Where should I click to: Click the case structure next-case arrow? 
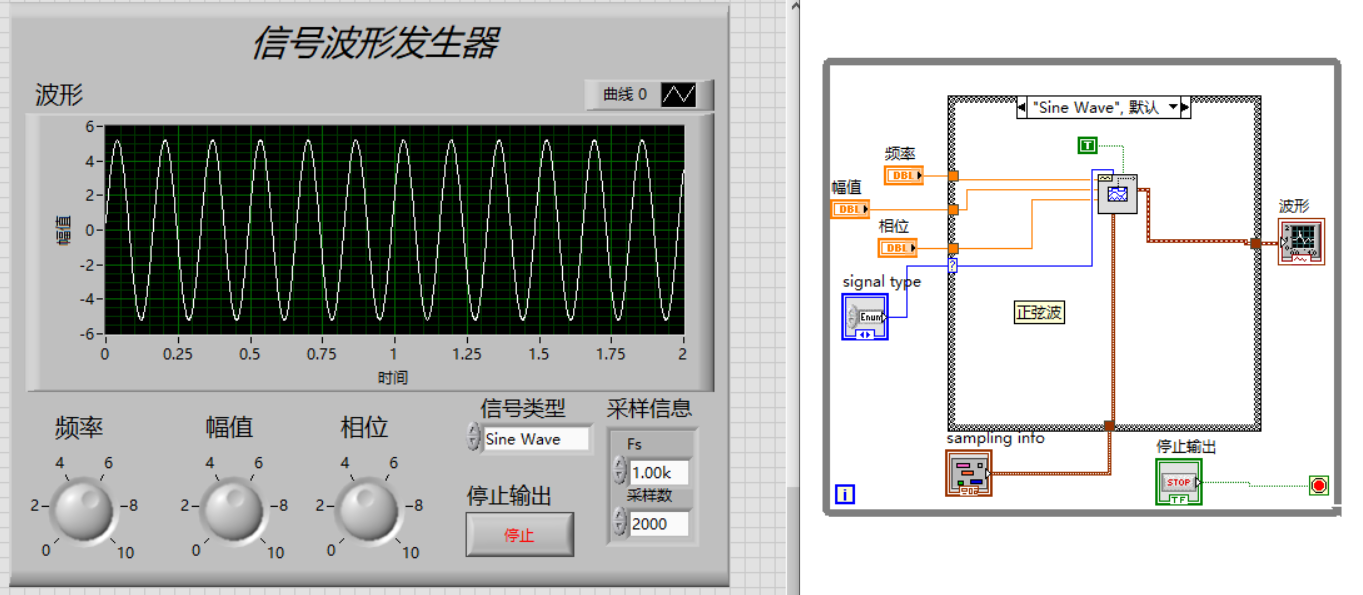1186,107
